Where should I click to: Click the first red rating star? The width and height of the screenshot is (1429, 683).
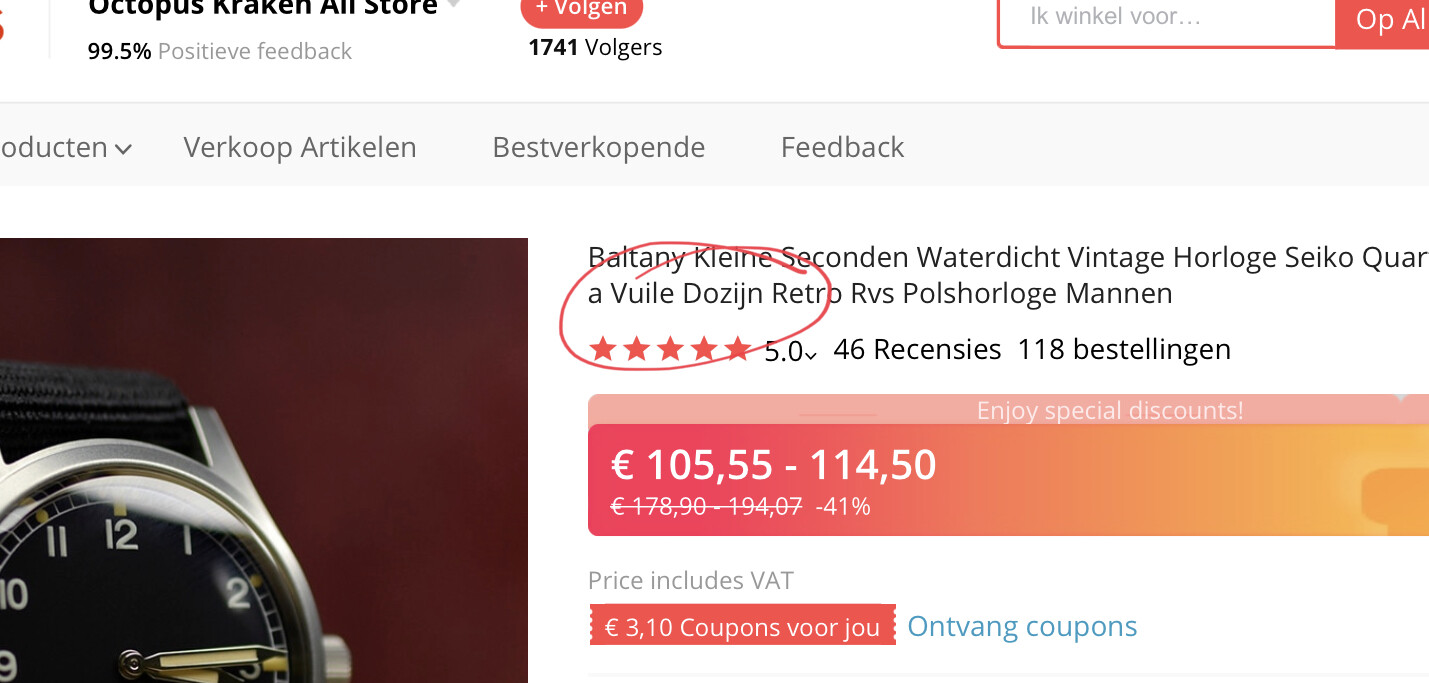[602, 349]
